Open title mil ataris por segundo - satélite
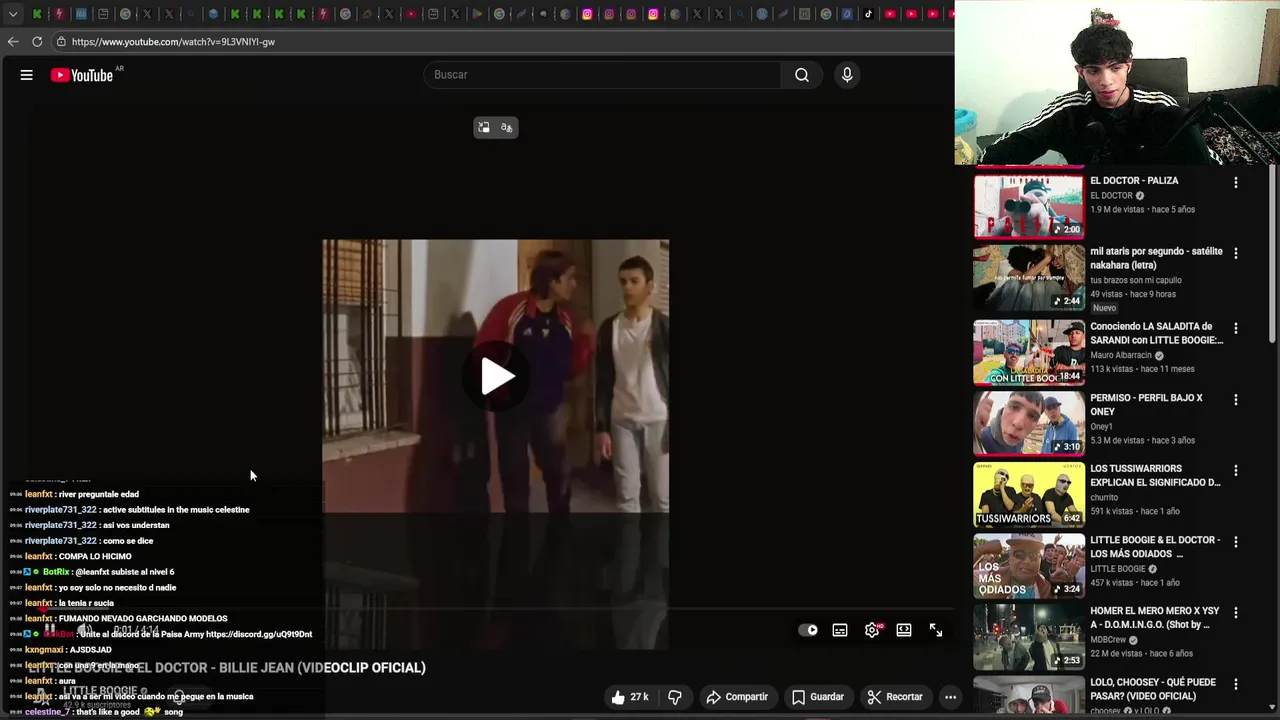 pos(1156,258)
